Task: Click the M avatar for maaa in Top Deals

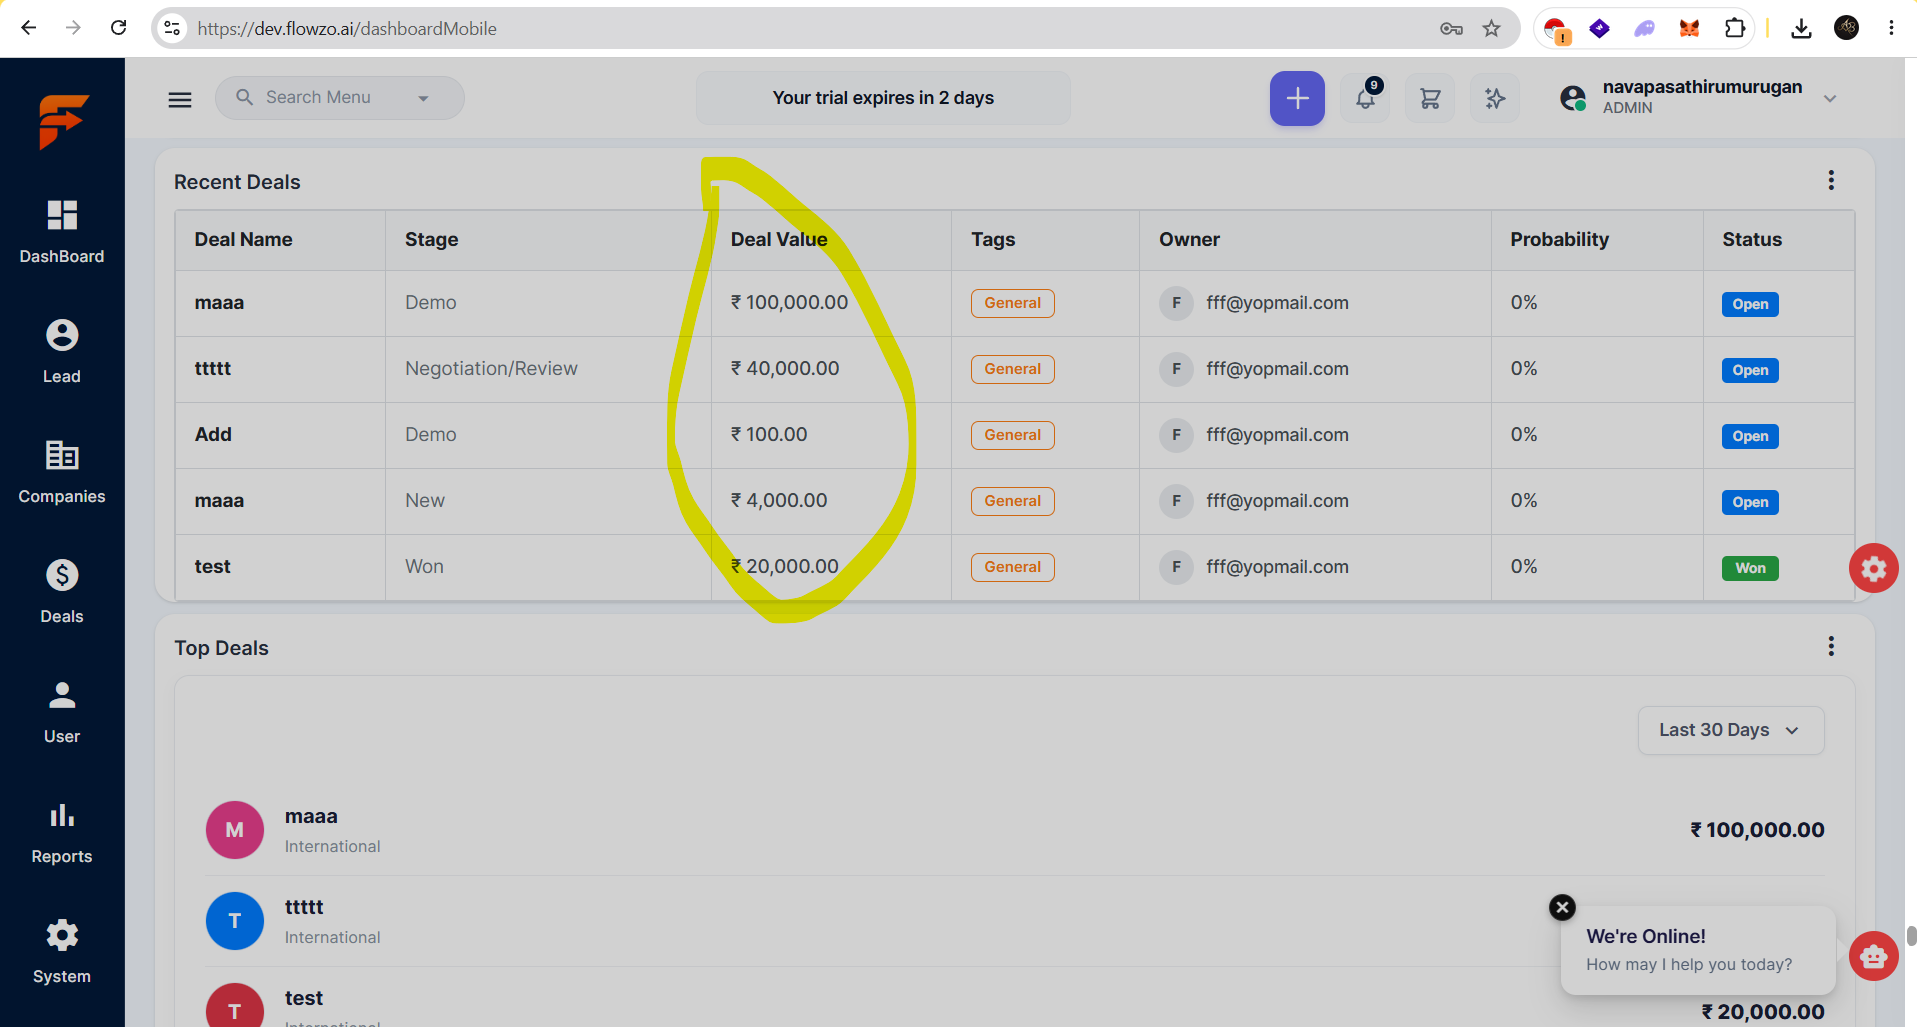Action: (235, 830)
